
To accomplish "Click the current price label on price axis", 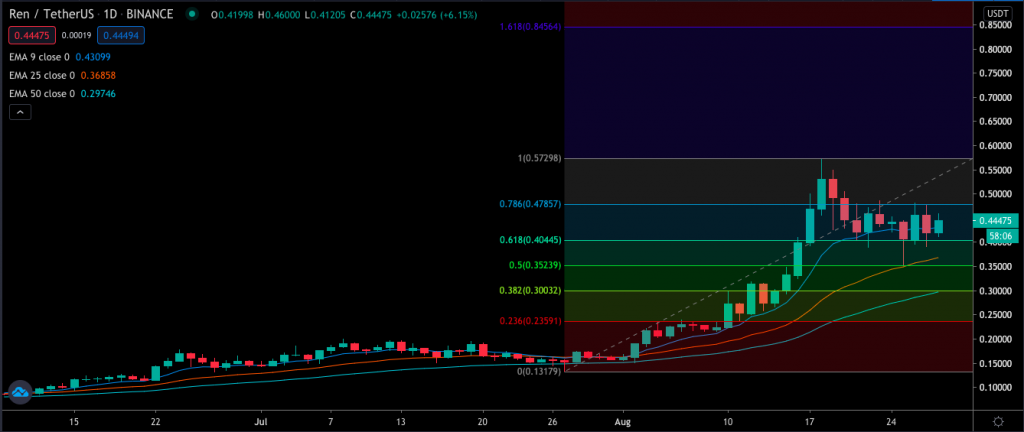I will [x=1001, y=221].
